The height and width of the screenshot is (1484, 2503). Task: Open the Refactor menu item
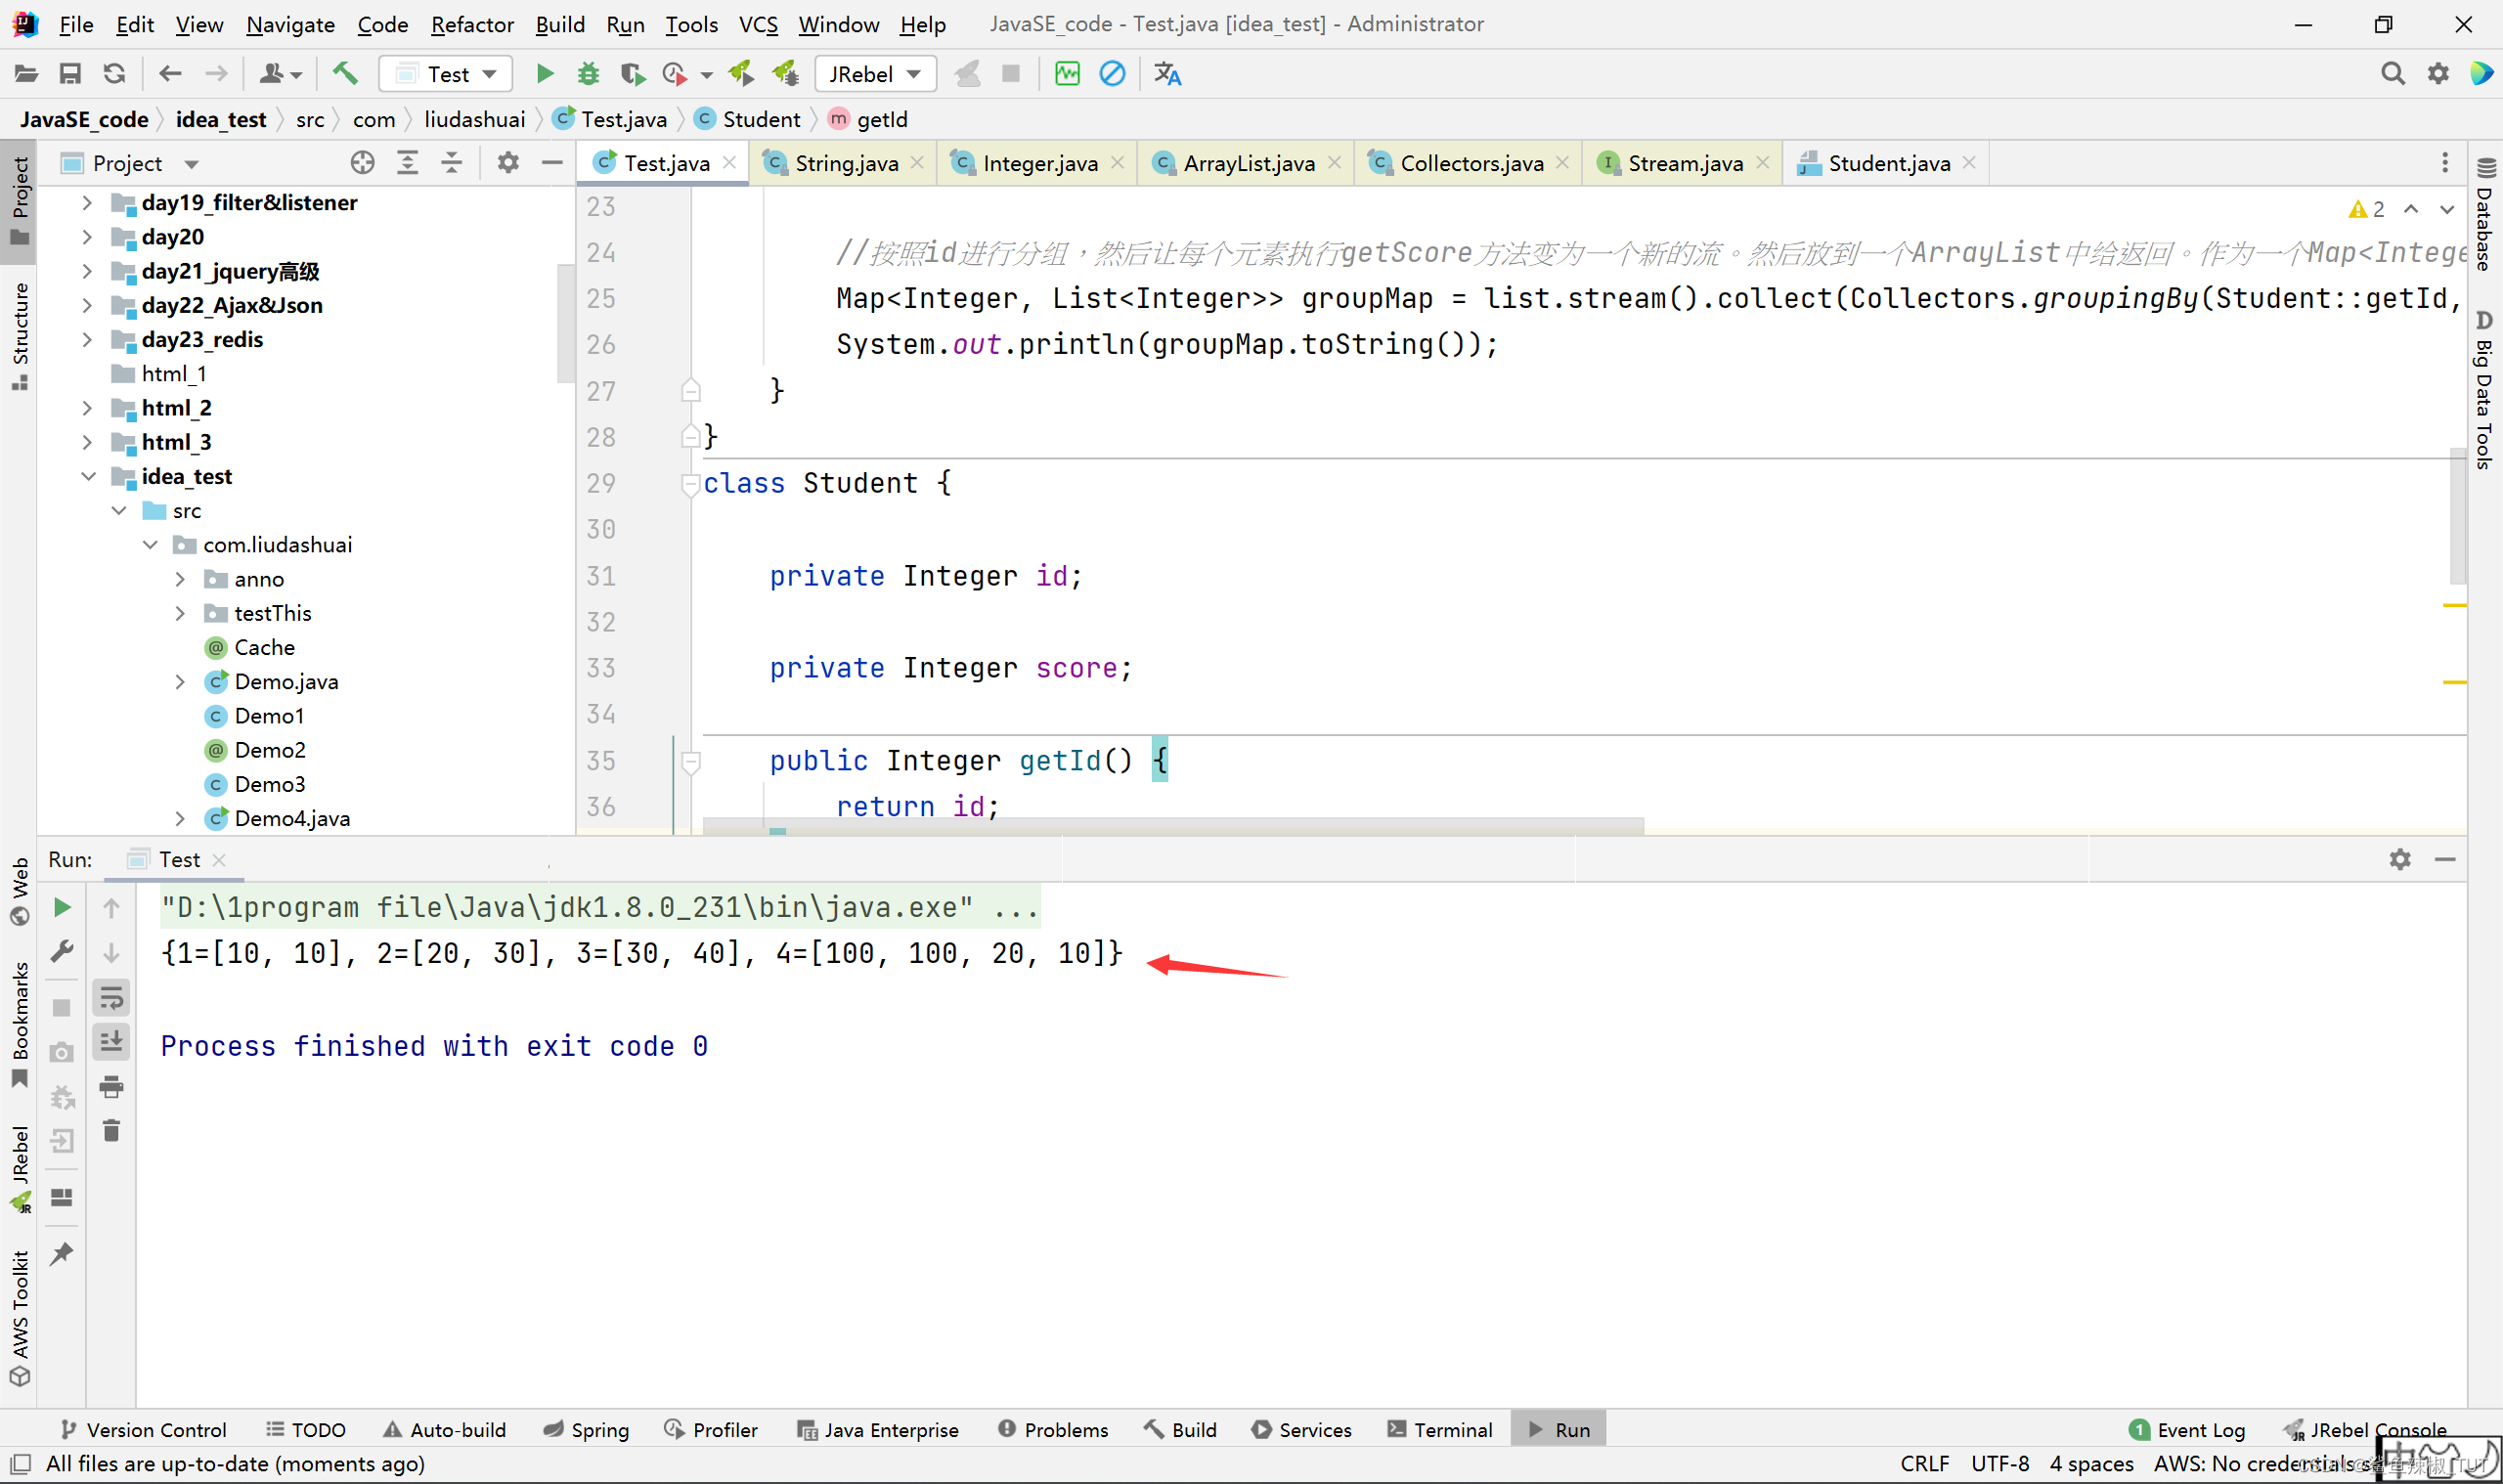(x=468, y=22)
